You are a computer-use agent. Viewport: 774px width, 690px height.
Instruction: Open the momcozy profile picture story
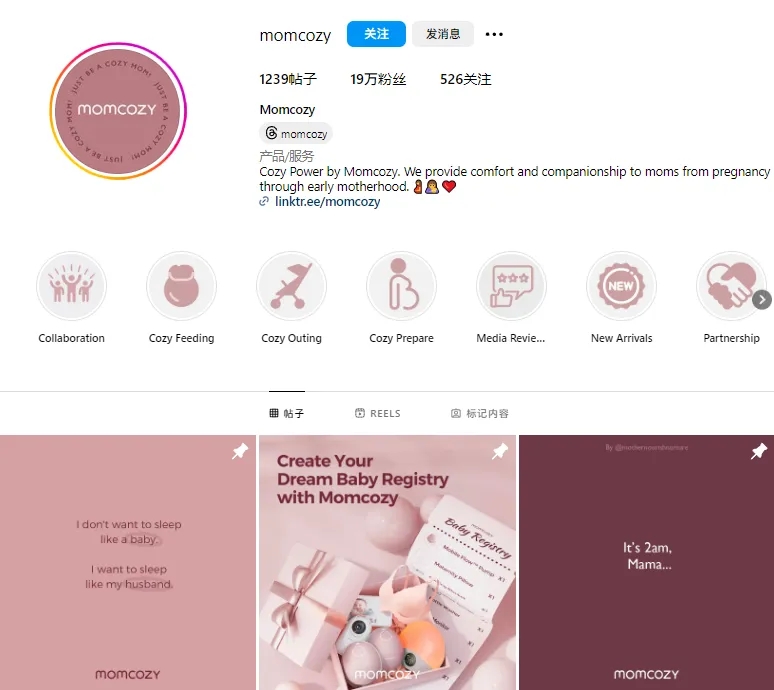coord(118,111)
